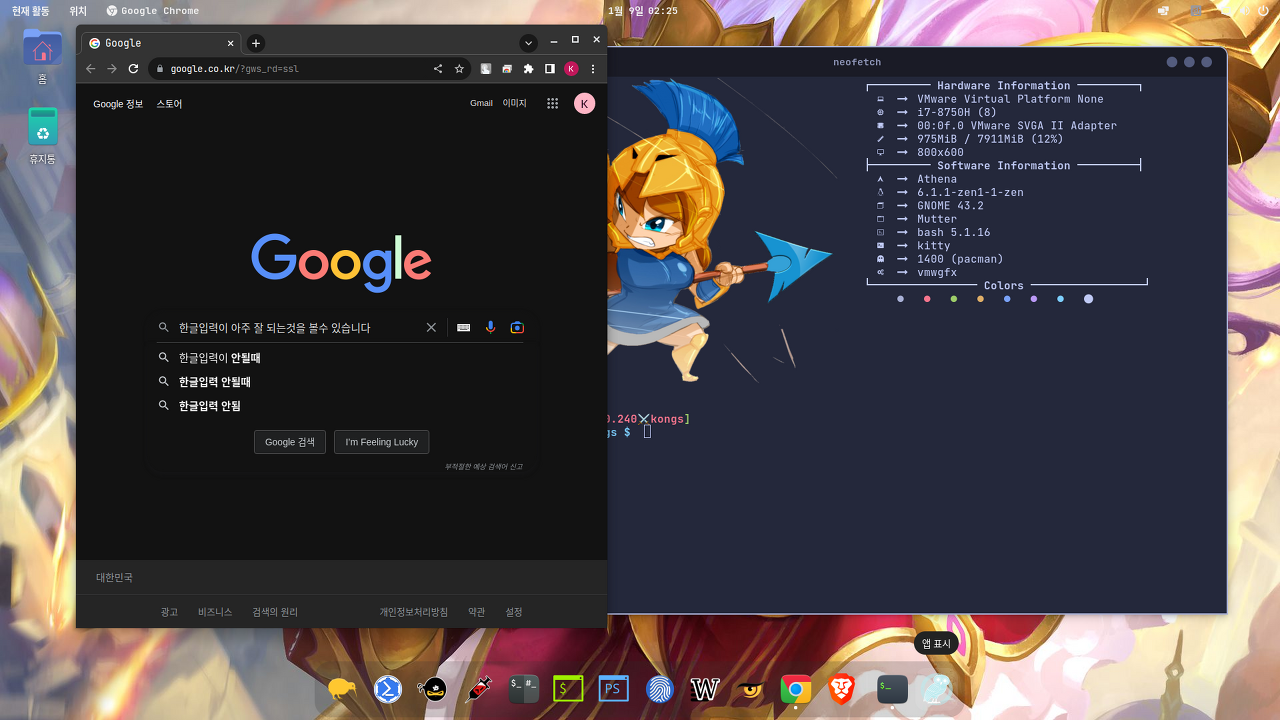Open Chrome three-dot menu
This screenshot has height=720, width=1280.
pyautogui.click(x=593, y=69)
